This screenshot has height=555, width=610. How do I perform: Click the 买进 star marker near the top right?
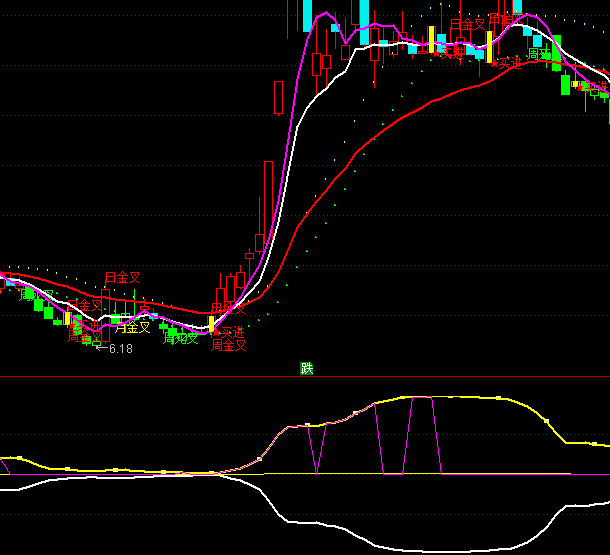(507, 62)
